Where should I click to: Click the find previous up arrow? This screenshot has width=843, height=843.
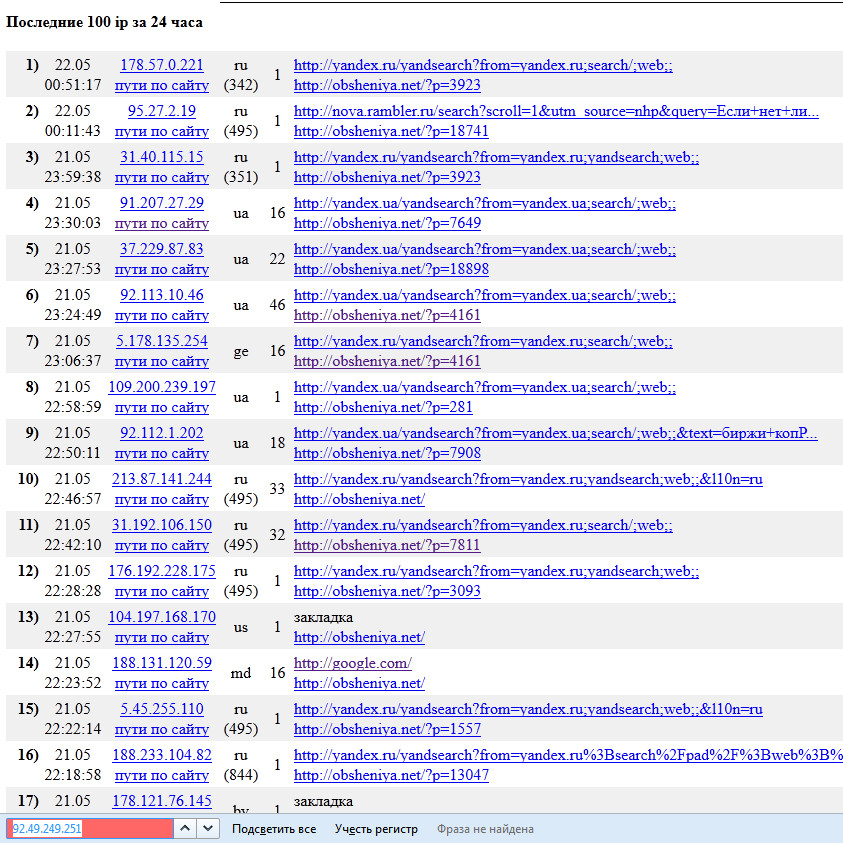click(x=184, y=828)
